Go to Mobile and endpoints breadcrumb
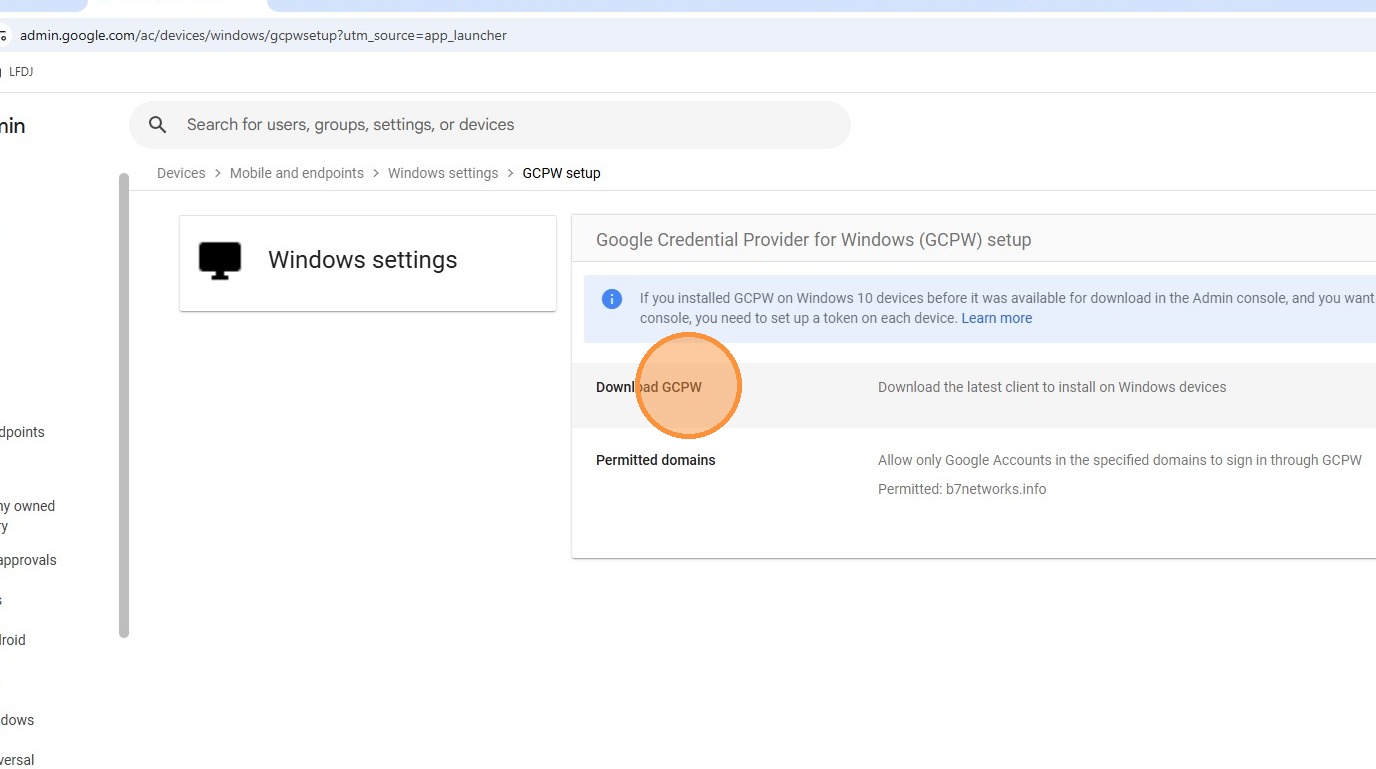1376x769 pixels. [x=297, y=173]
